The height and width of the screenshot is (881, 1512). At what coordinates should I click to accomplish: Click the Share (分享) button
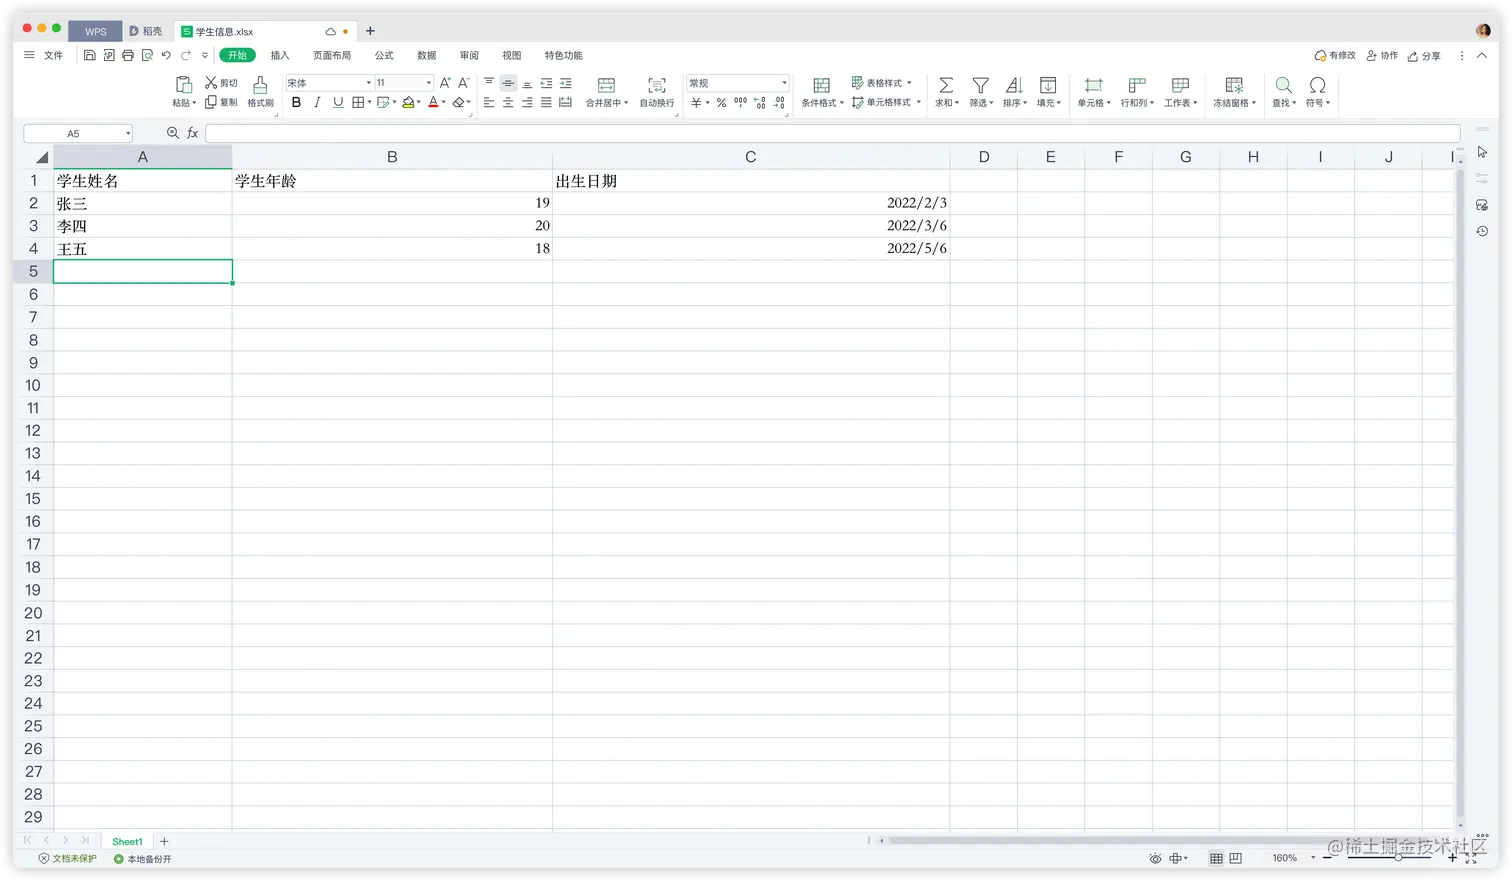point(1424,56)
